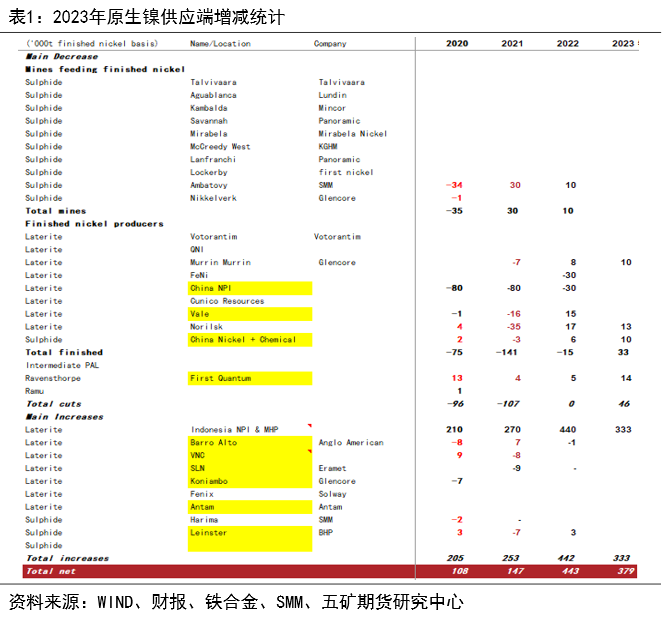Click the 'Total mines' row label

point(56,211)
